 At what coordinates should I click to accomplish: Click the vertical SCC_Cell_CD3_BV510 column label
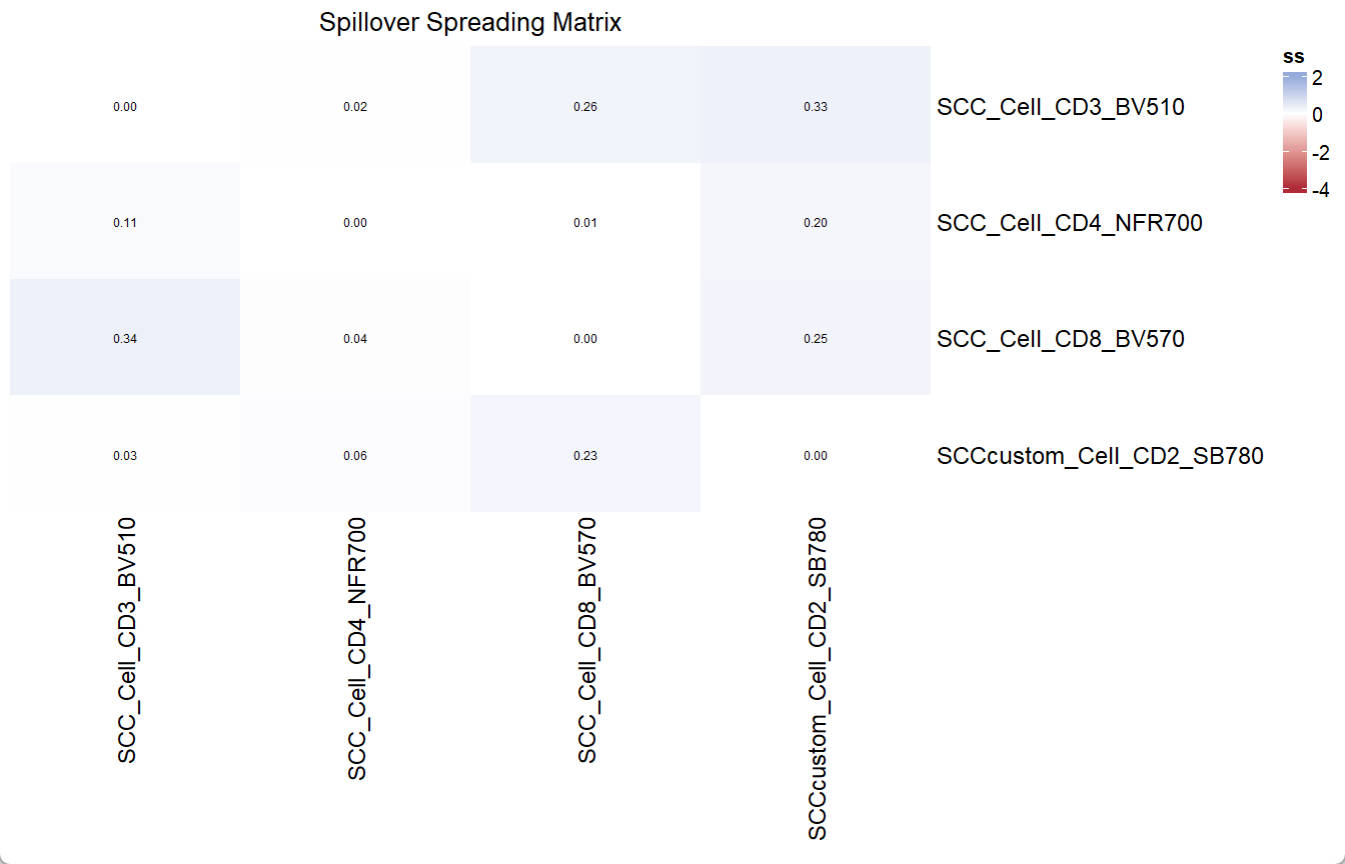127,641
